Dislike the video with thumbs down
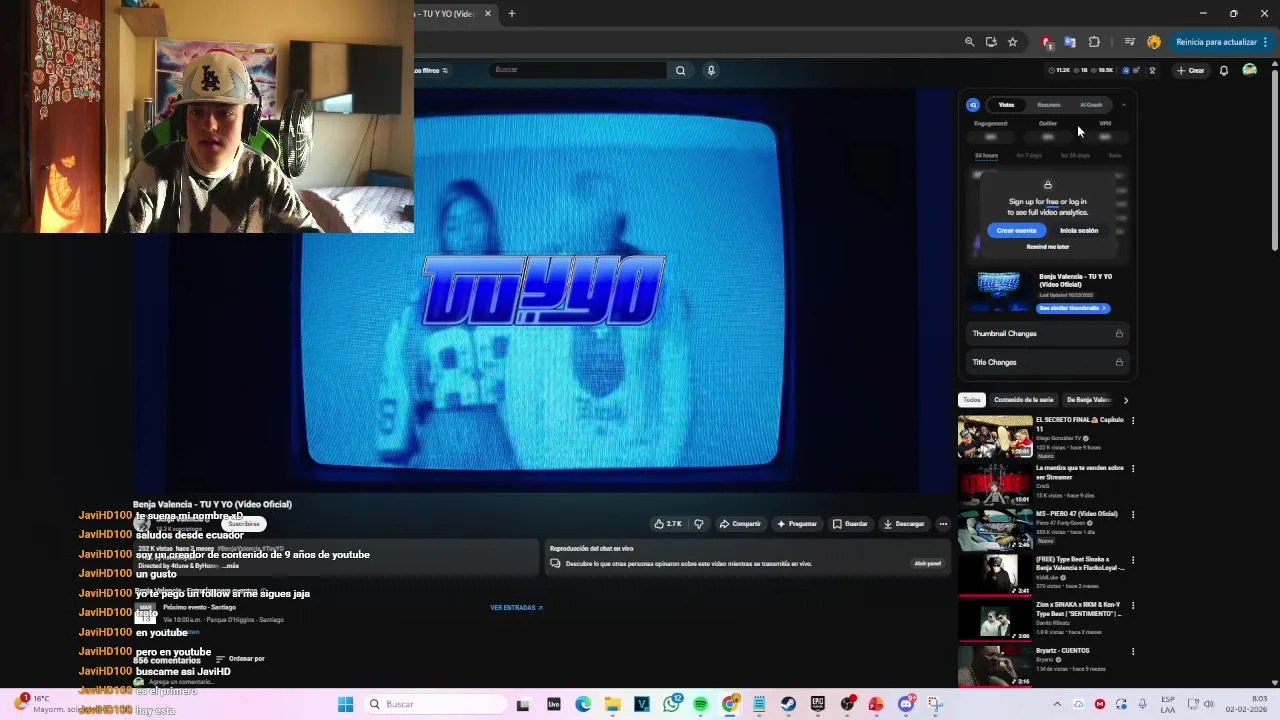Viewport: 1280px width, 720px height. tap(699, 524)
